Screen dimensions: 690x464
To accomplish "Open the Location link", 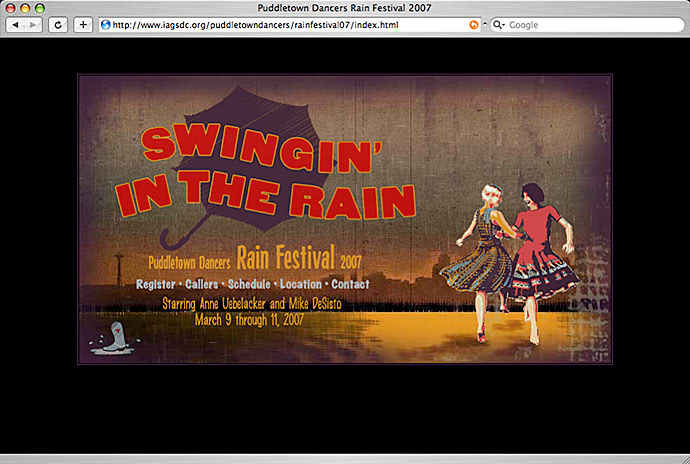I will click(301, 284).
